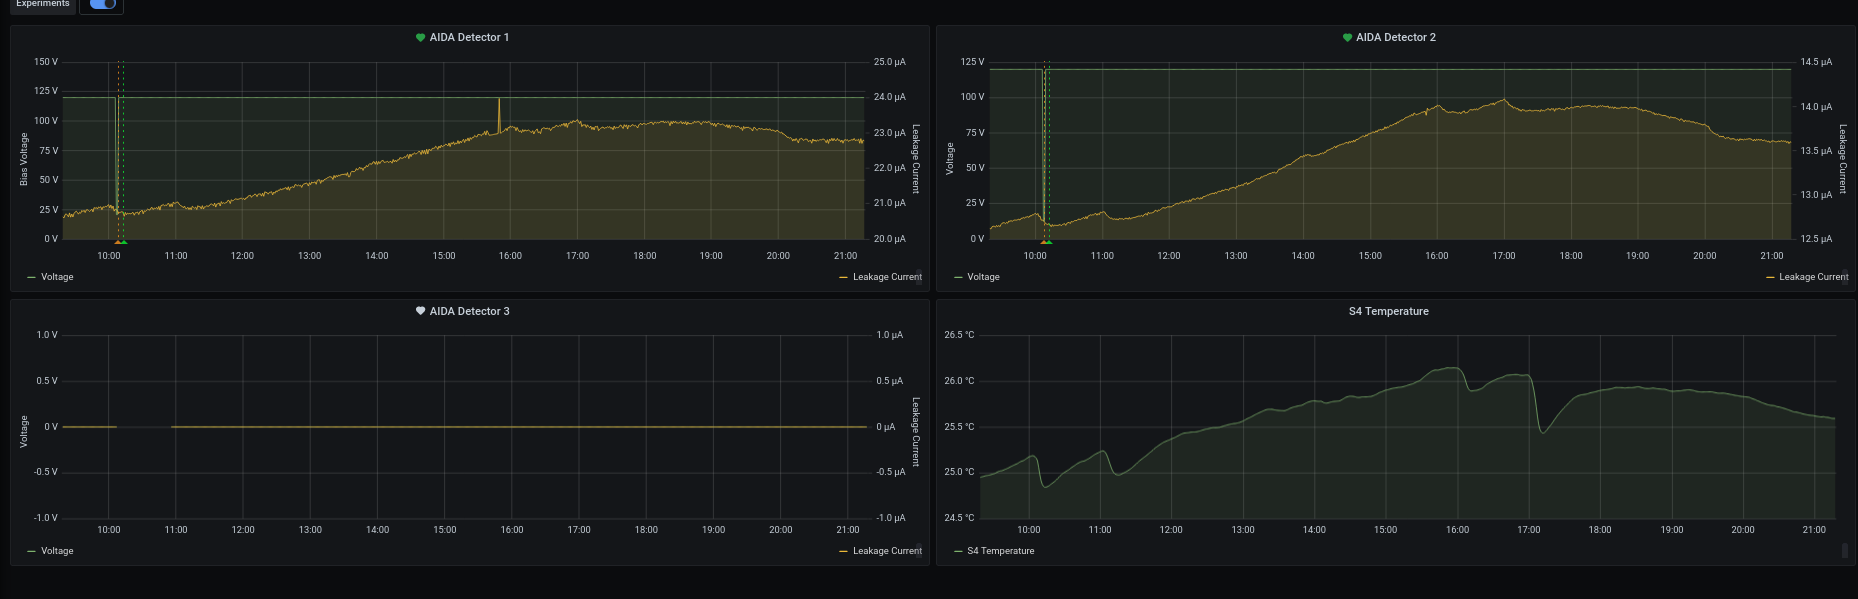Image resolution: width=1858 pixels, height=599 pixels.
Task: Click green heart icon on AIDA Detector 2
Action: pyautogui.click(x=1347, y=37)
